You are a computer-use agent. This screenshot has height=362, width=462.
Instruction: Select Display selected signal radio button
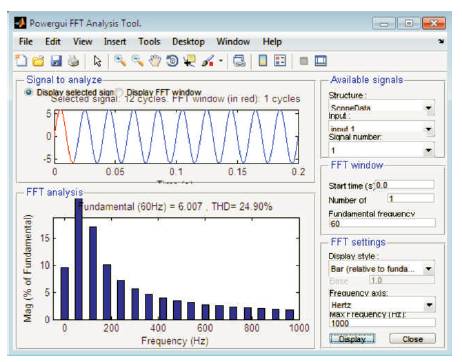29,92
